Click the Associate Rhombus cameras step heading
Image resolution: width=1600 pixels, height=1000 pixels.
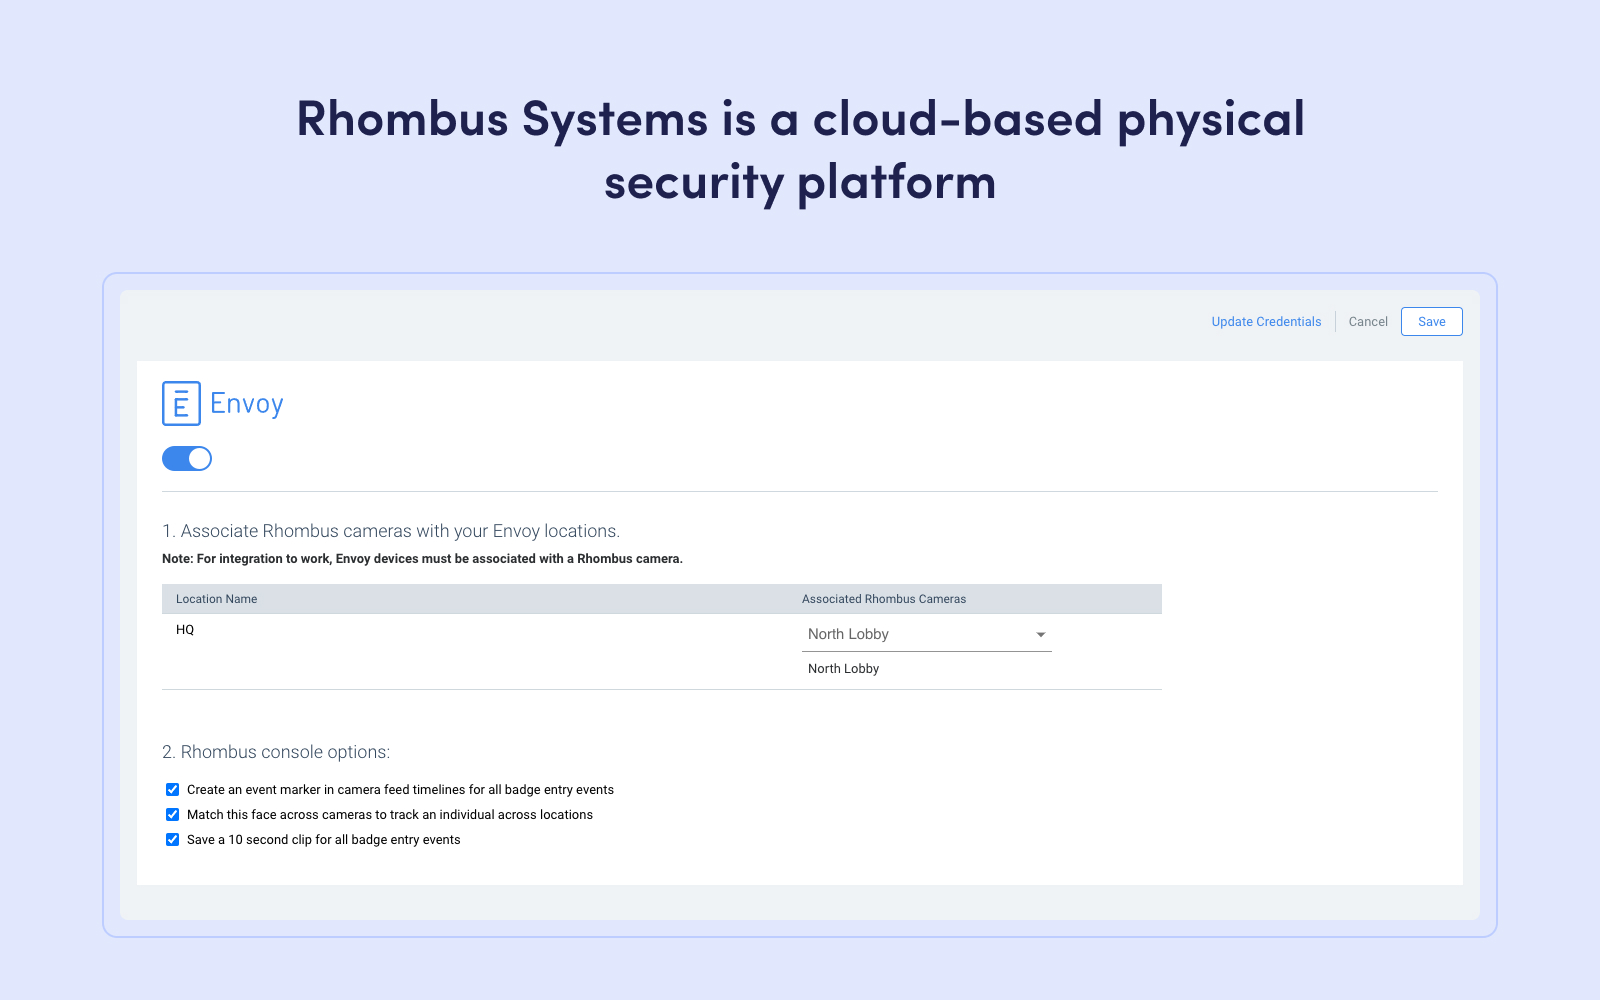(x=391, y=531)
